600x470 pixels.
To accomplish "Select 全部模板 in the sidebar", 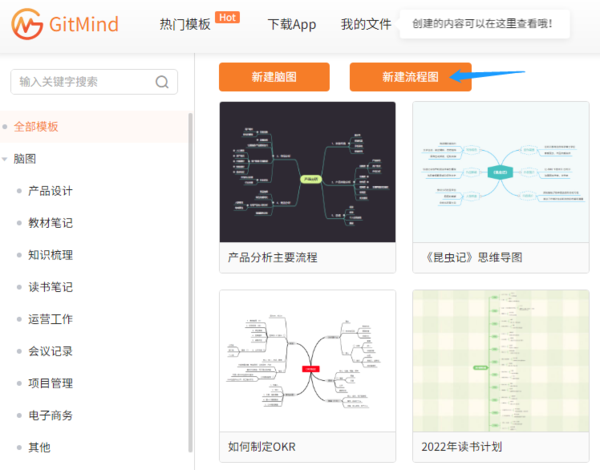I will click(x=36, y=127).
